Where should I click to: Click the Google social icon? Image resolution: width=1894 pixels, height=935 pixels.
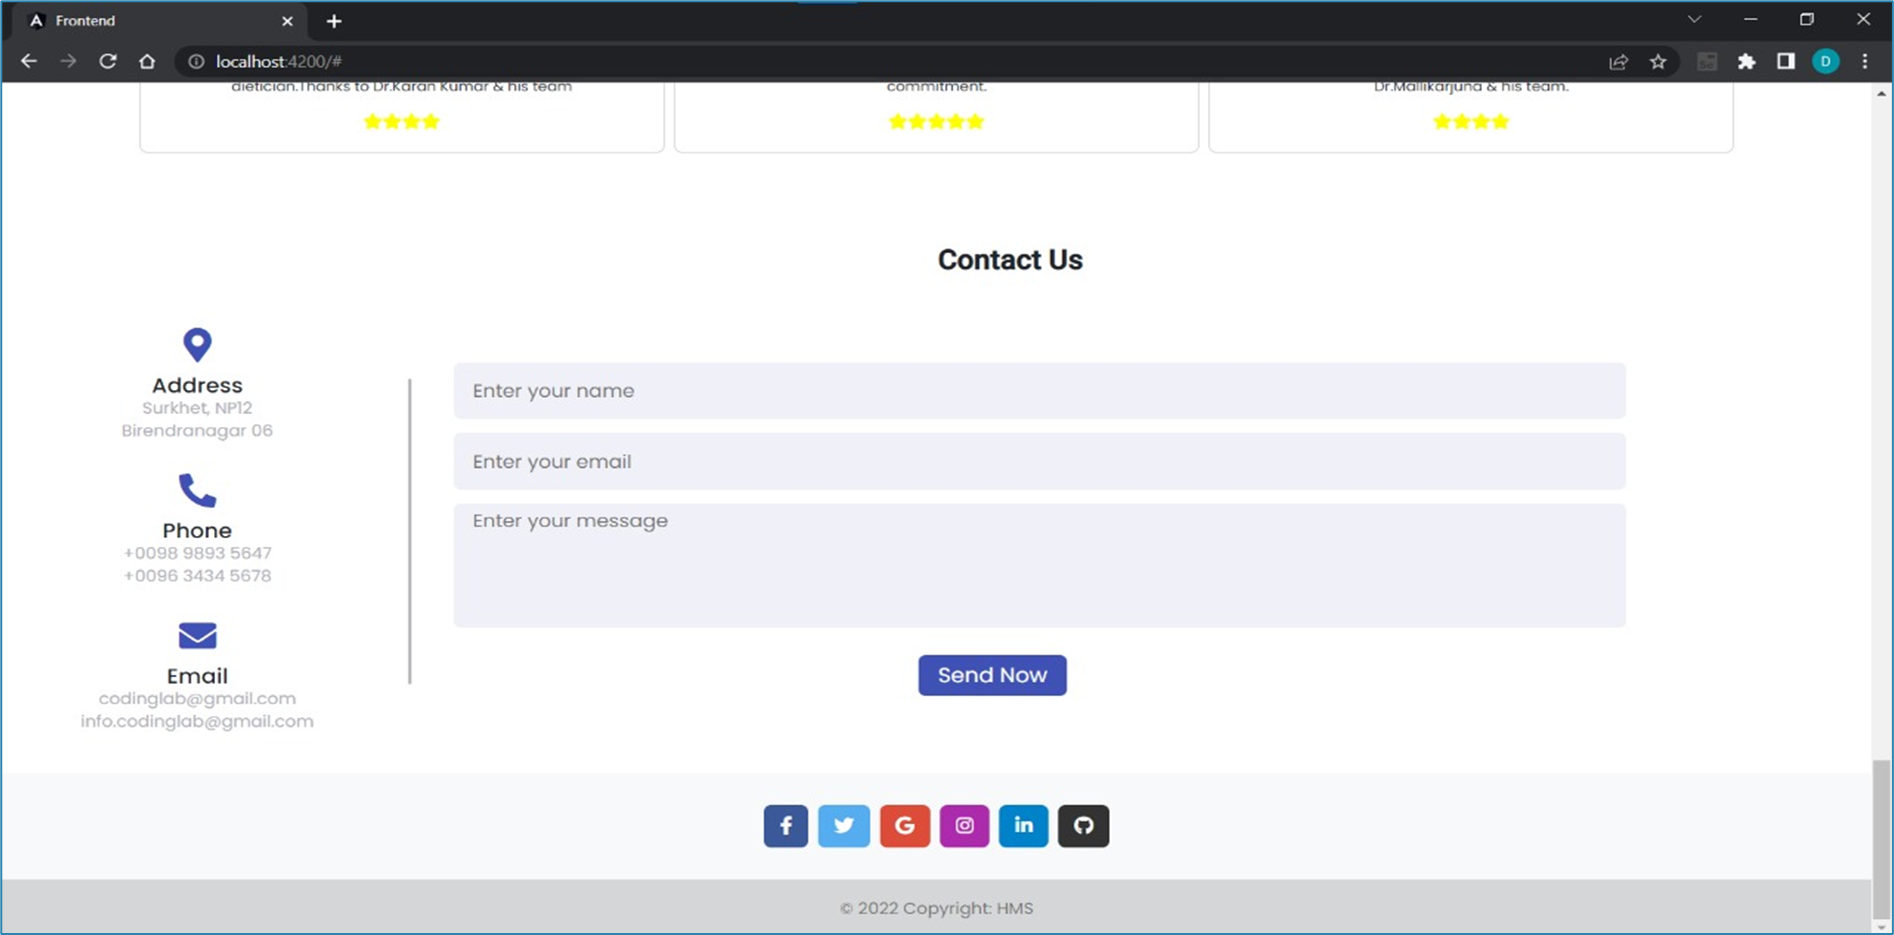click(905, 825)
